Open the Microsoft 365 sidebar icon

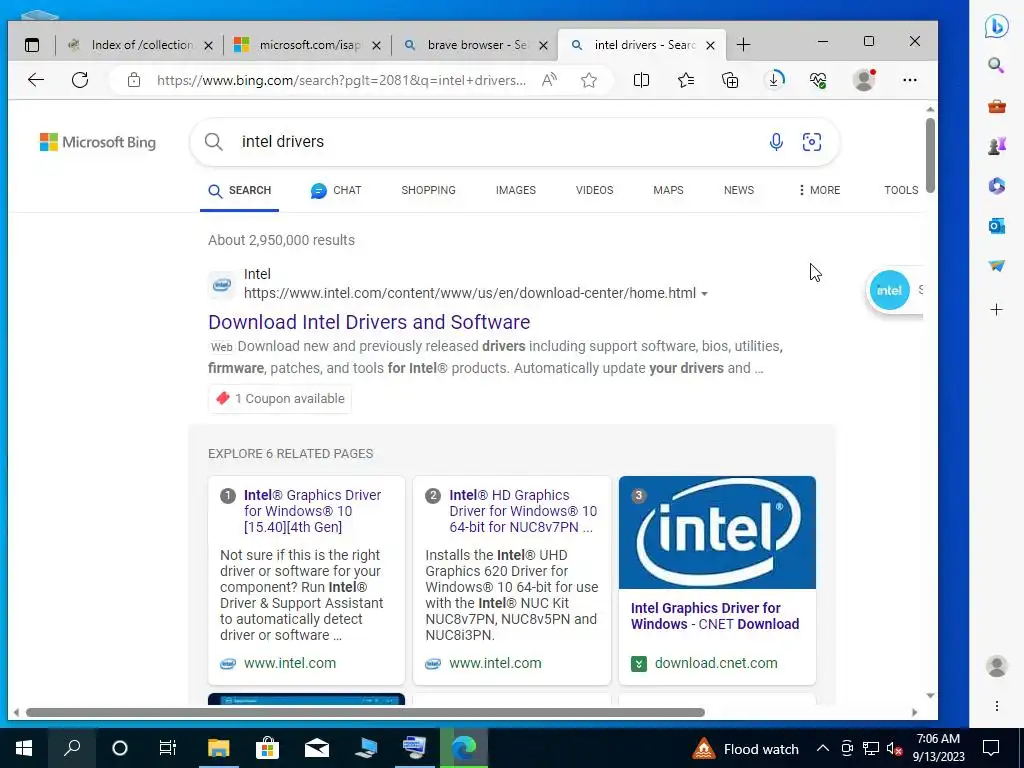pyautogui.click(x=997, y=186)
